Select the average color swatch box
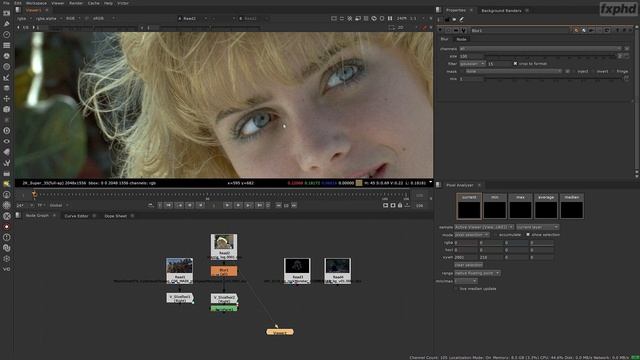The image size is (640, 360). point(546,206)
